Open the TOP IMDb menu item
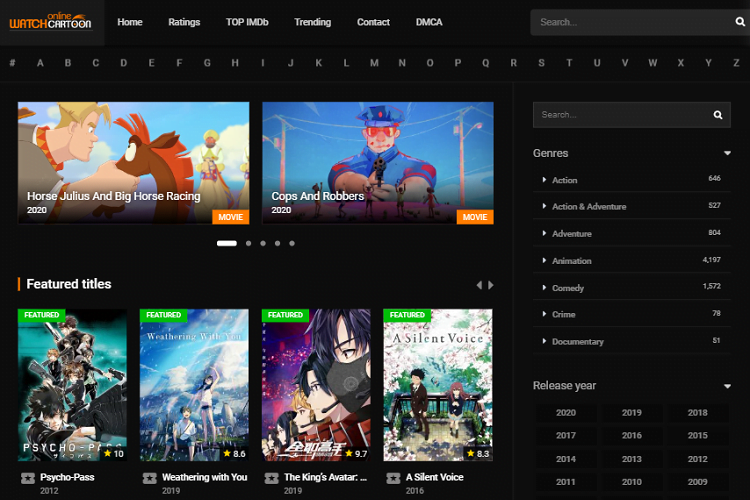Image resolution: width=750 pixels, height=500 pixels. pyautogui.click(x=247, y=22)
